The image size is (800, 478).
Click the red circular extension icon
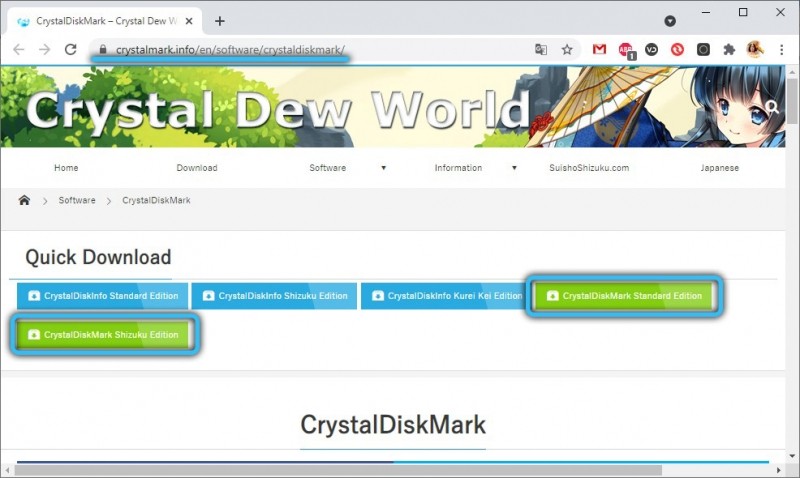point(677,49)
